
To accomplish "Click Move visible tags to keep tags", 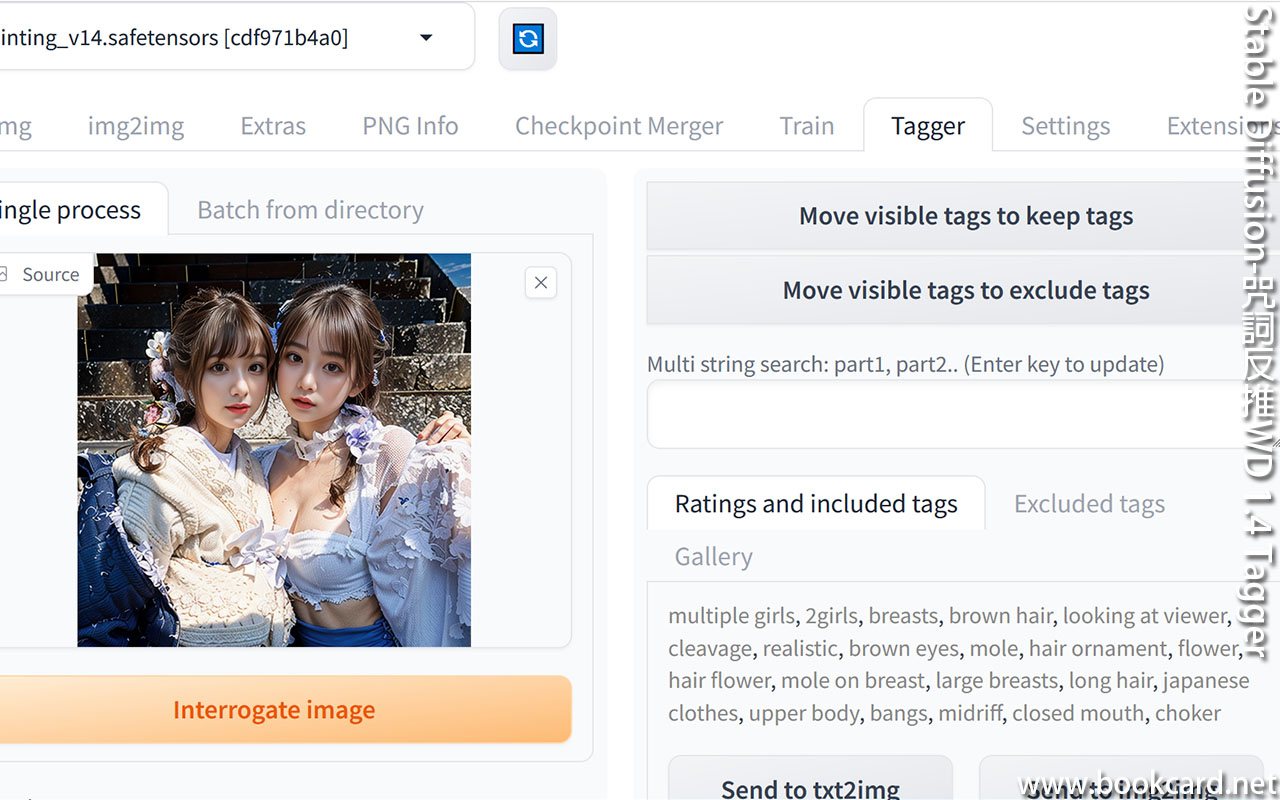I will [965, 215].
